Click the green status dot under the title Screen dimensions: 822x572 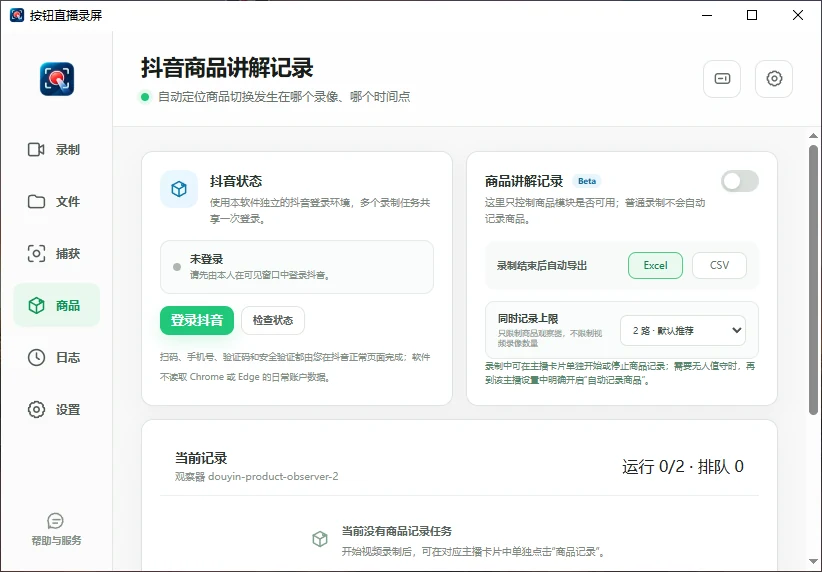pos(145,97)
